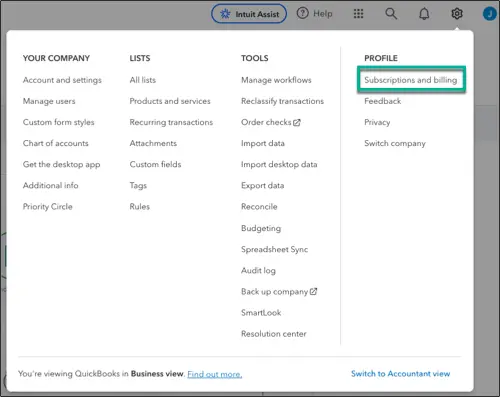
Task: Open Subscriptions and billing
Action: [x=410, y=80]
